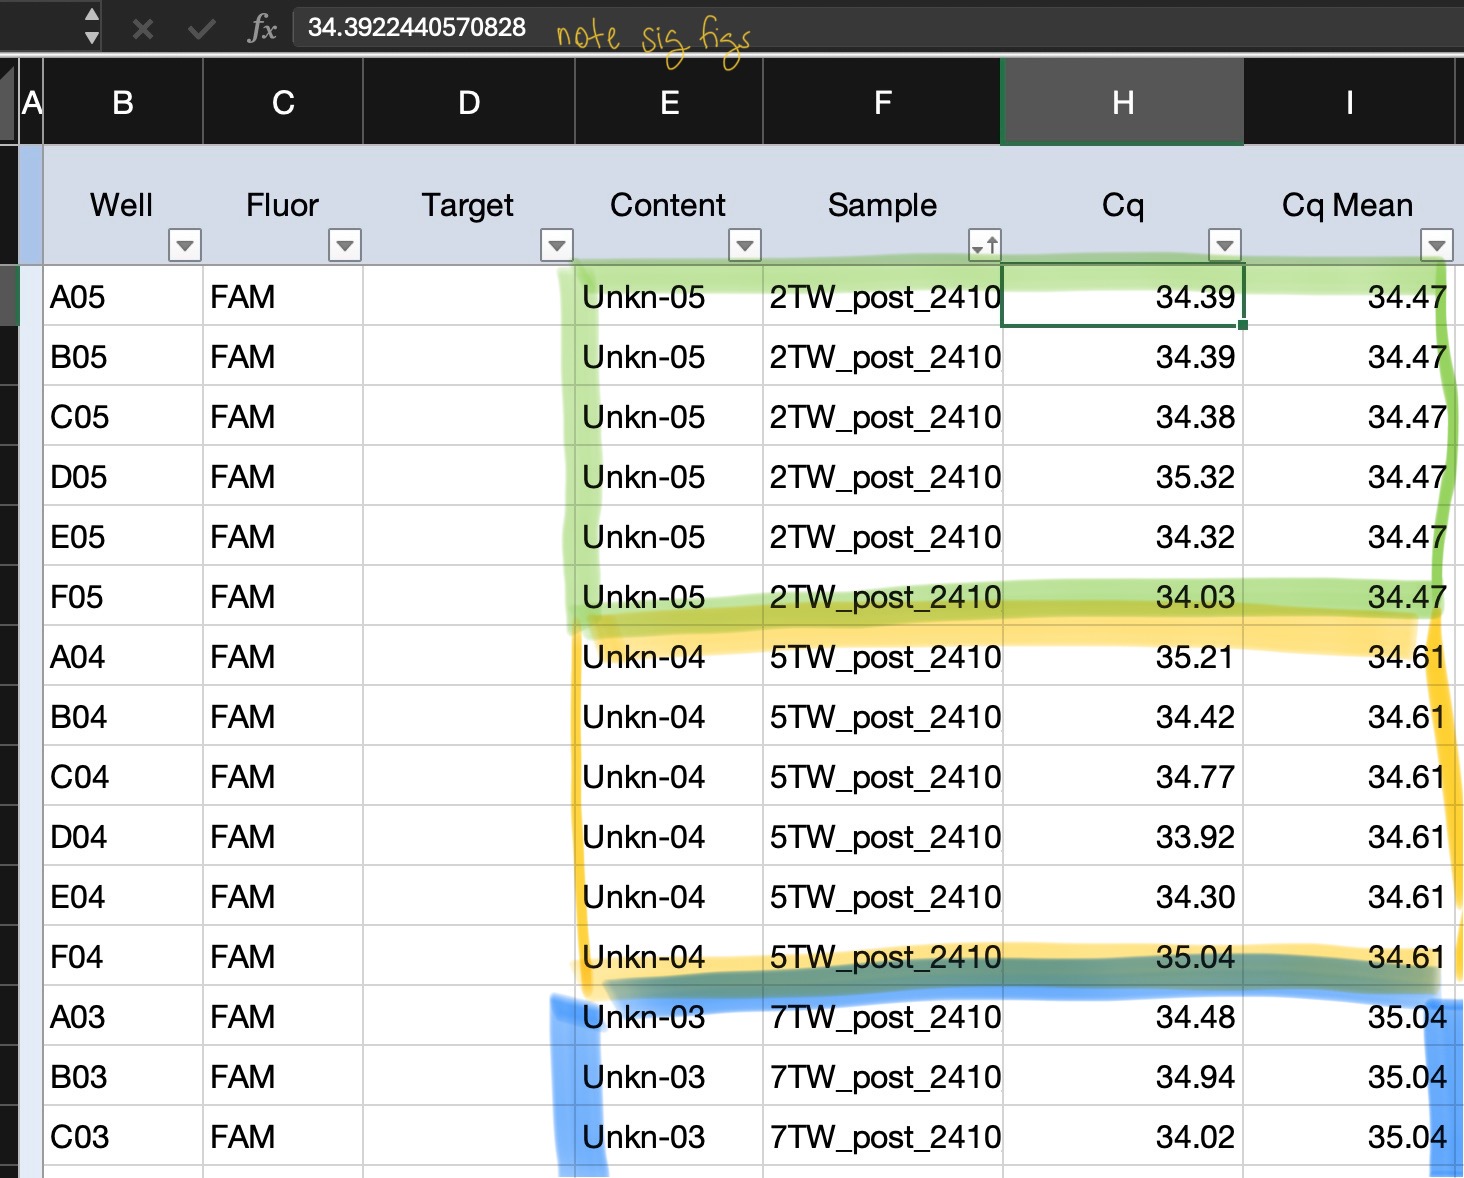Image resolution: width=1464 pixels, height=1178 pixels.
Task: Select well cell A04
Action: 123,656
